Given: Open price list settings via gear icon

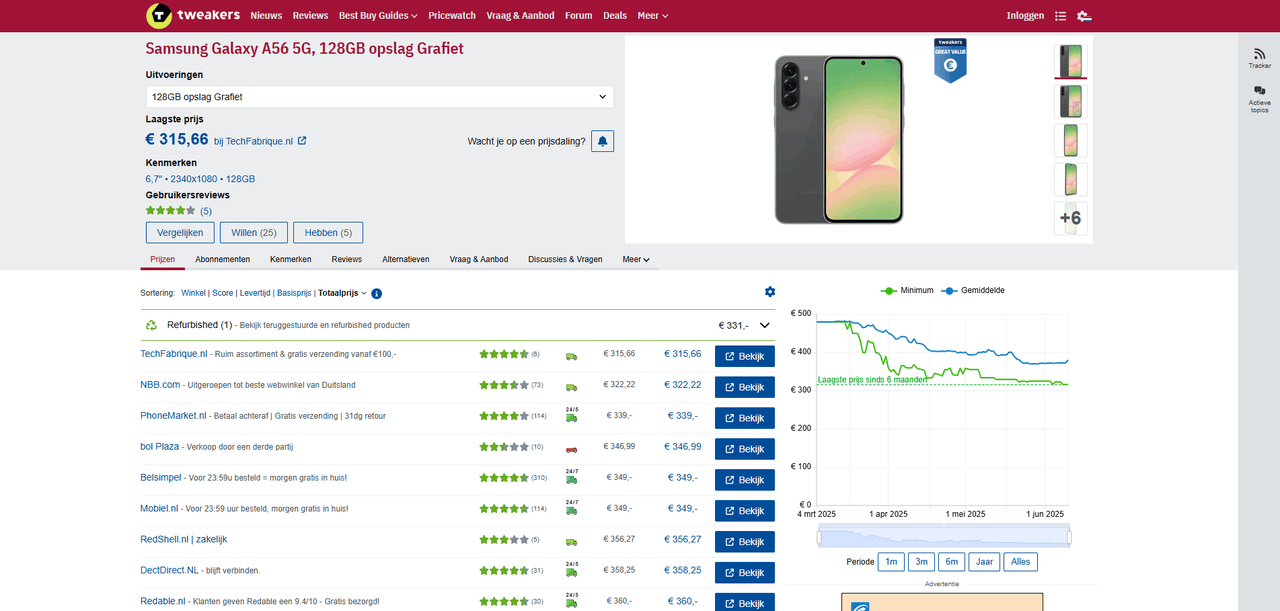Looking at the screenshot, I should click(770, 291).
